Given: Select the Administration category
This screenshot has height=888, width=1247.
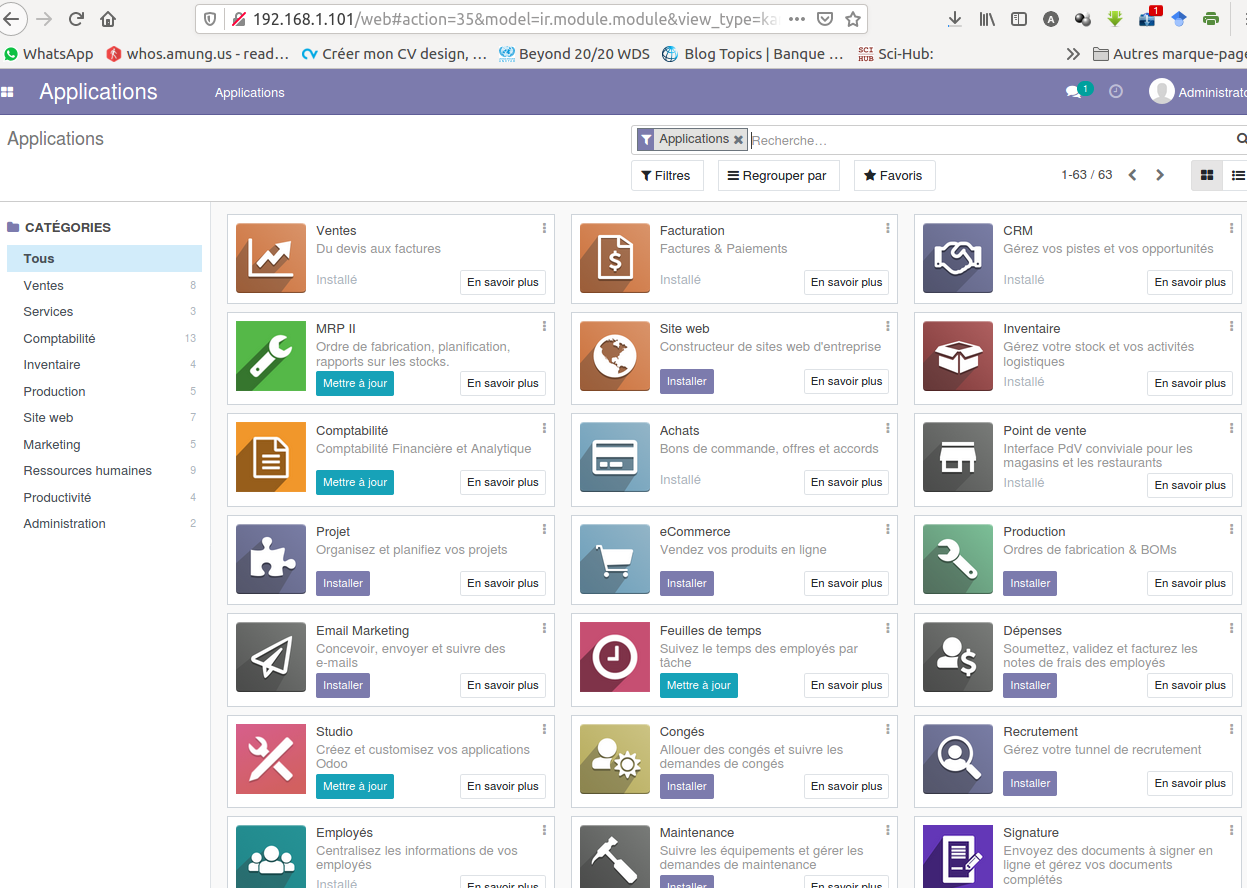Looking at the screenshot, I should [104, 523].
